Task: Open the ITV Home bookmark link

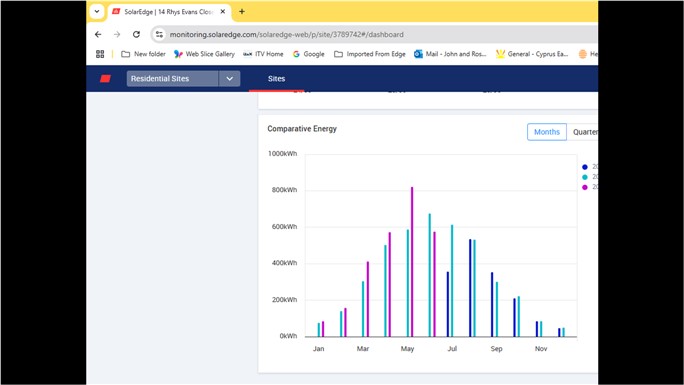Action: 263,54
